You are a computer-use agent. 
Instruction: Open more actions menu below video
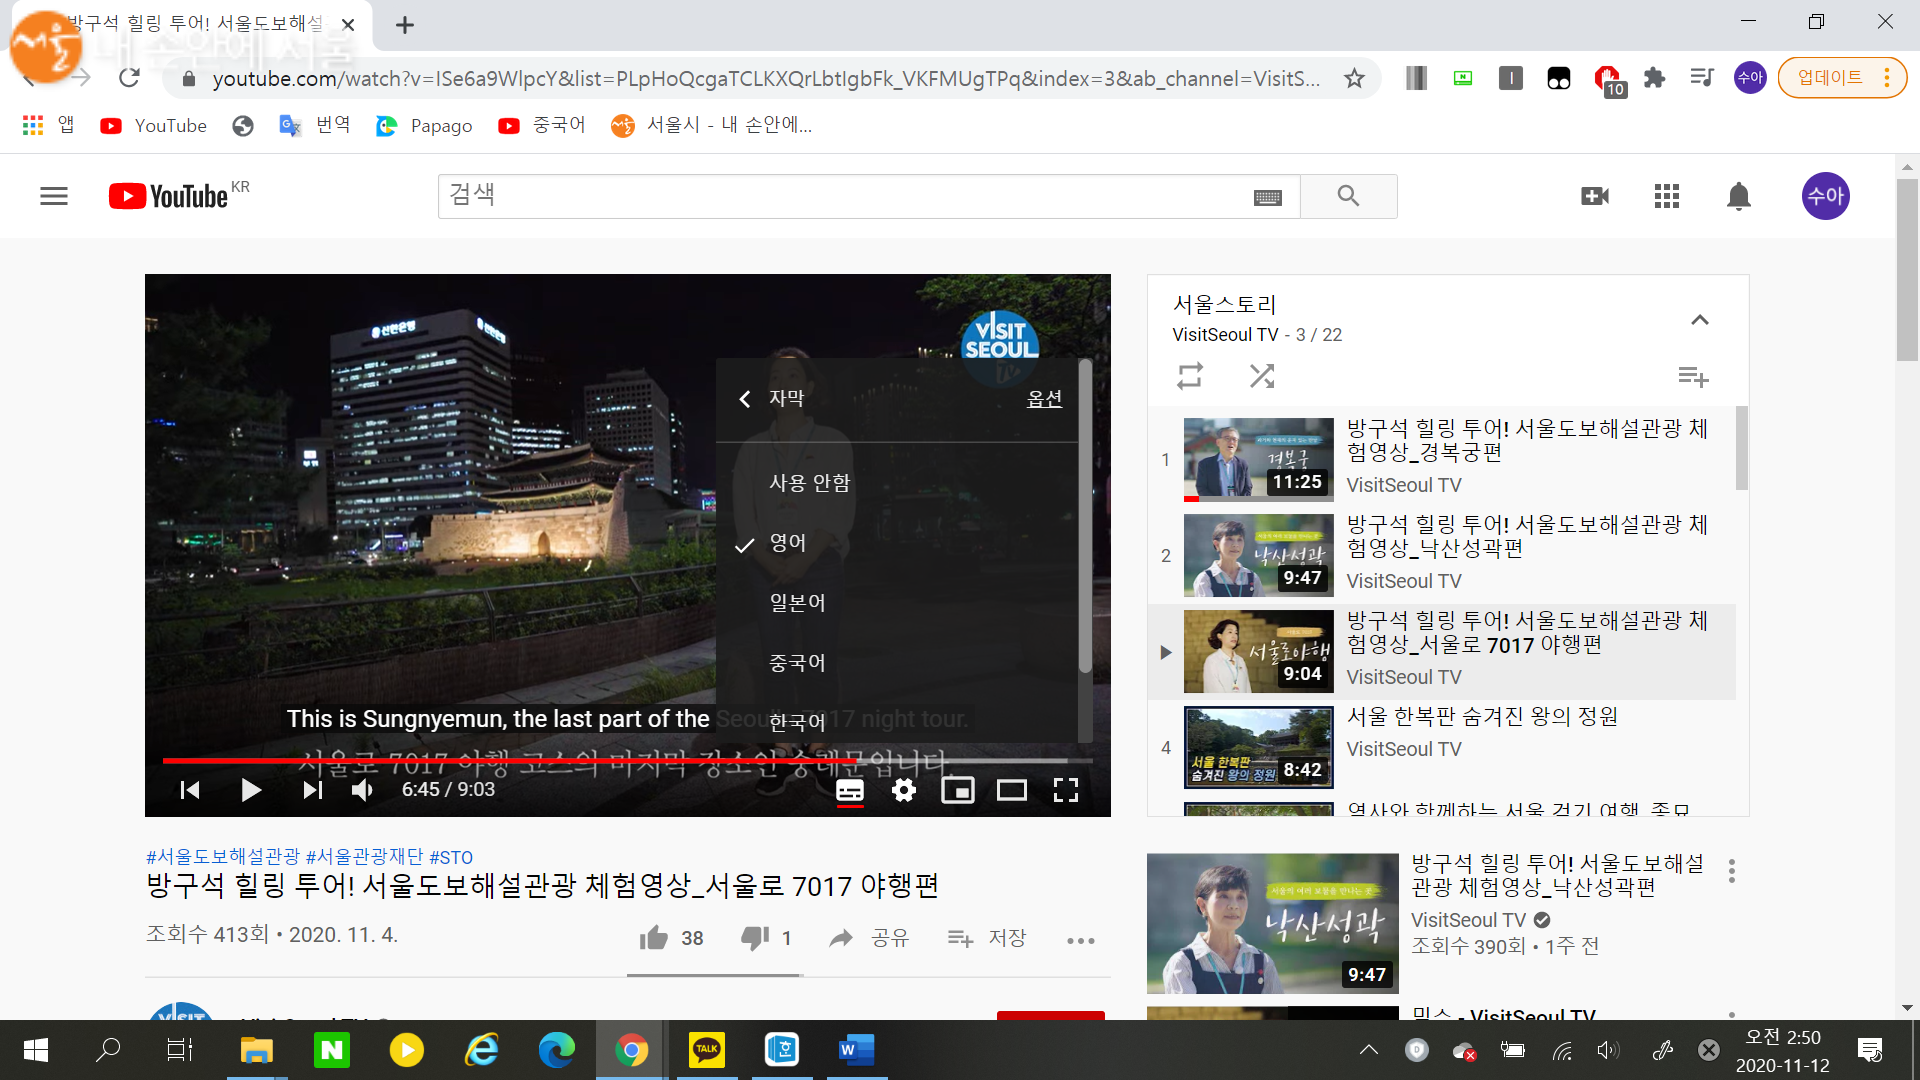pyautogui.click(x=1080, y=940)
